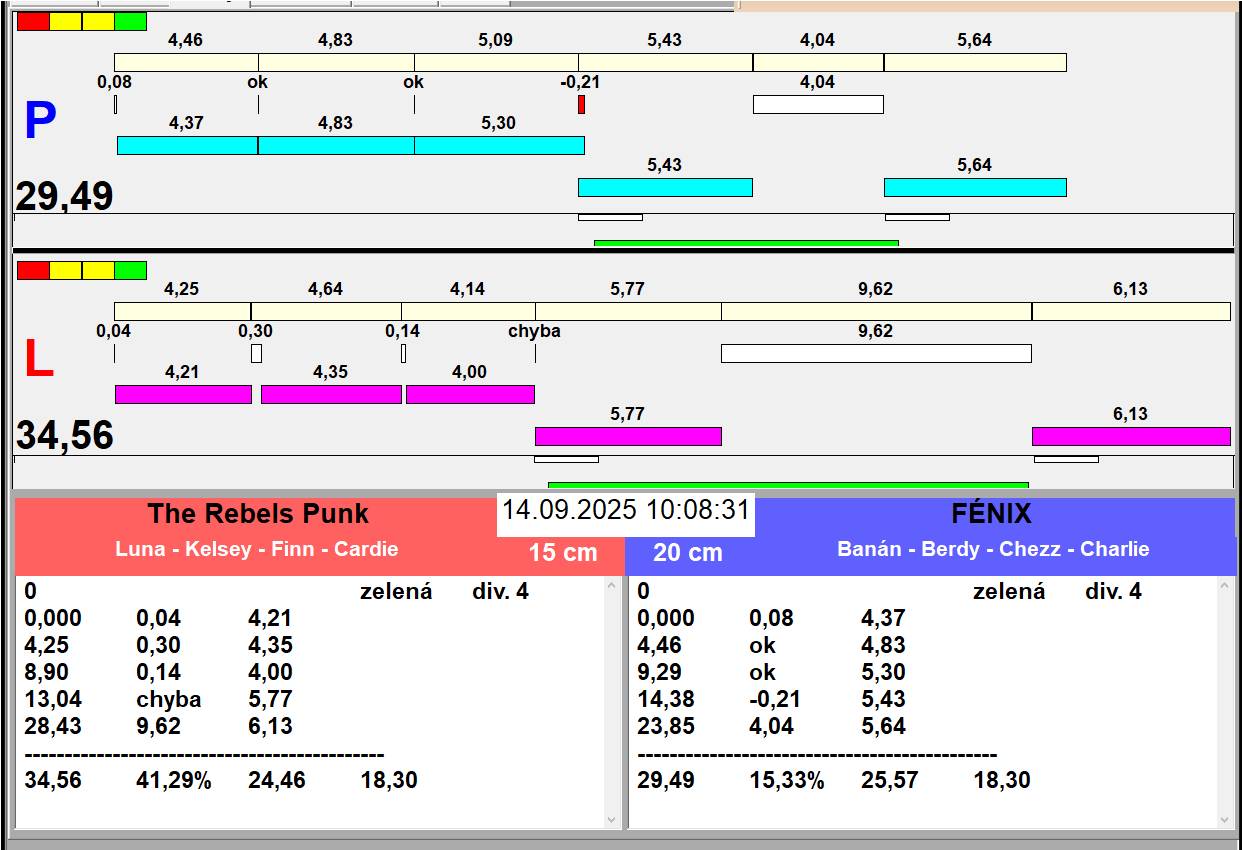Viewport: 1242px width, 850px height.
Task: Click the green bar at bottom of lane L
Action: coord(788,485)
